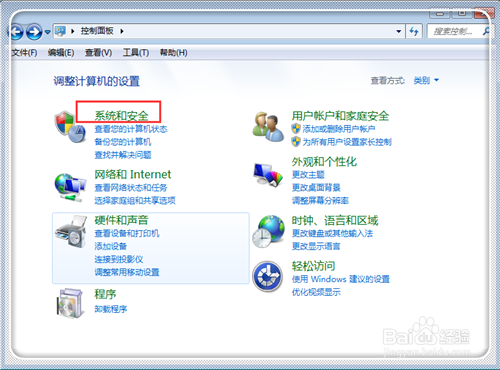Open the User Accounts people icon
Viewport: 500px width, 370px height.
pos(268,127)
